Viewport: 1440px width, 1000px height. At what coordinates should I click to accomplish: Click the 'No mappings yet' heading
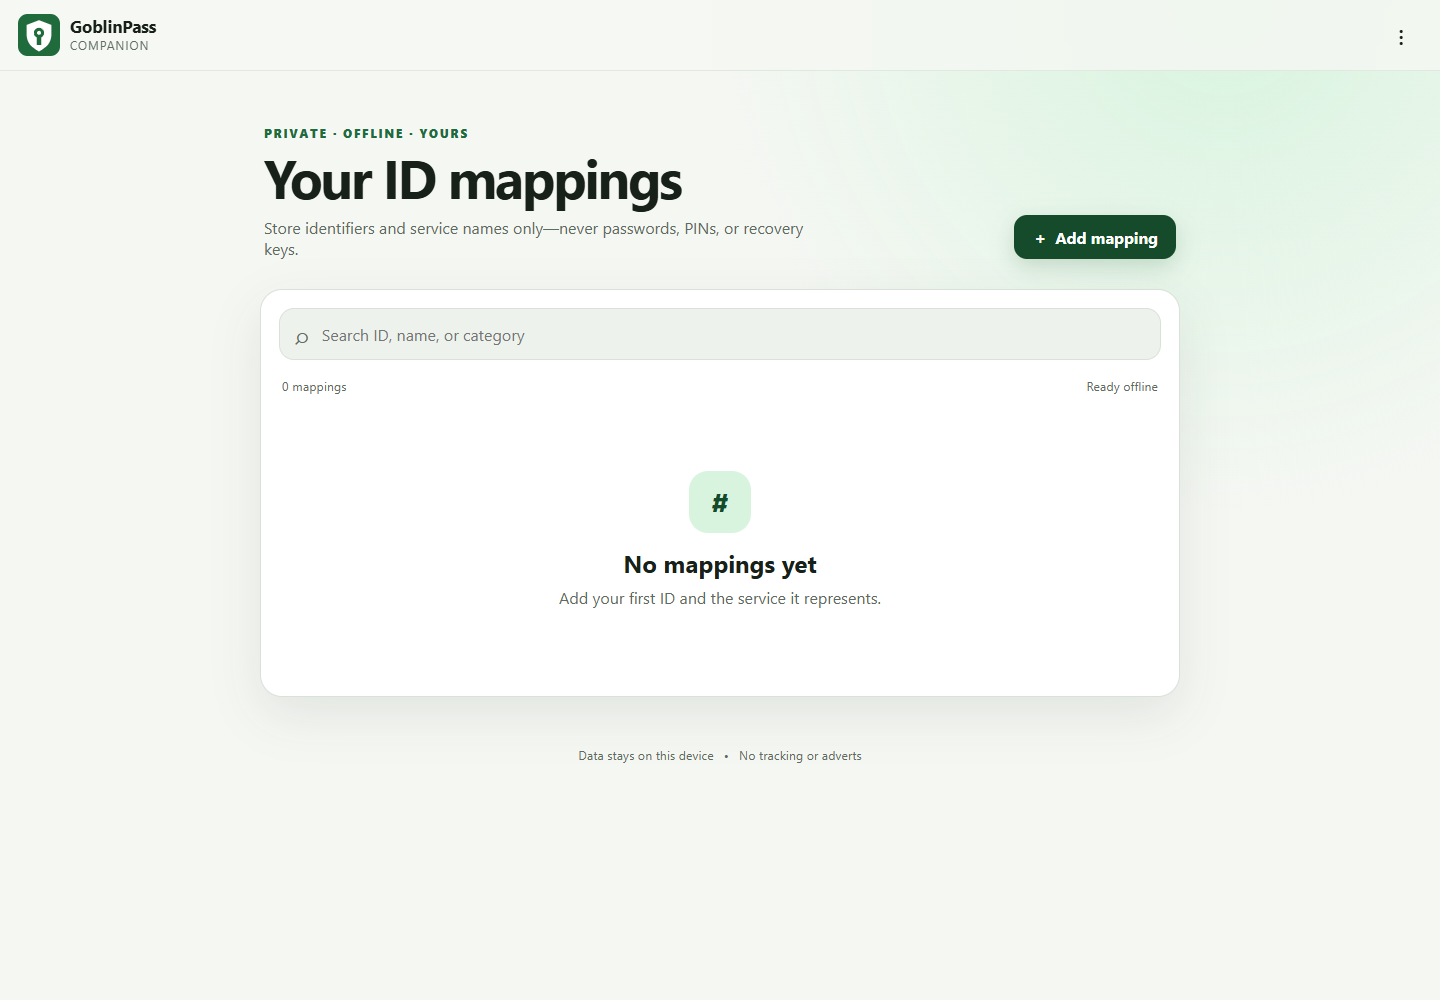click(x=720, y=565)
